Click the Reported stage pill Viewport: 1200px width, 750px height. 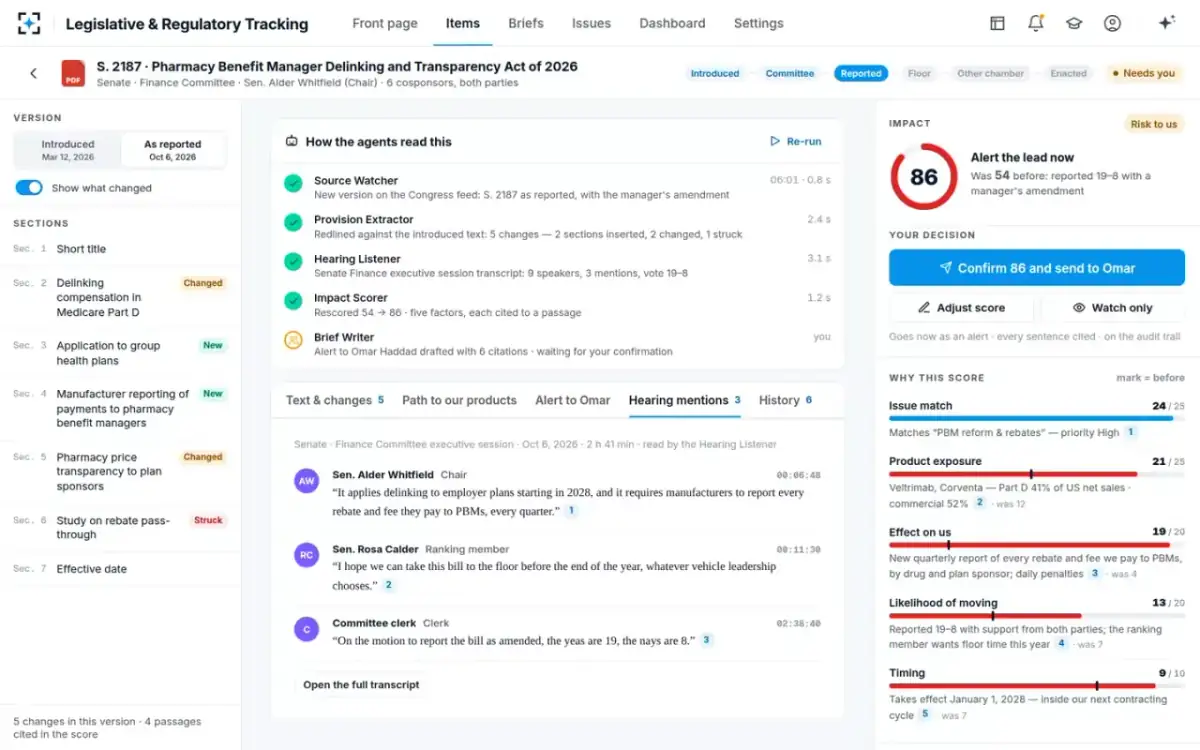click(861, 73)
